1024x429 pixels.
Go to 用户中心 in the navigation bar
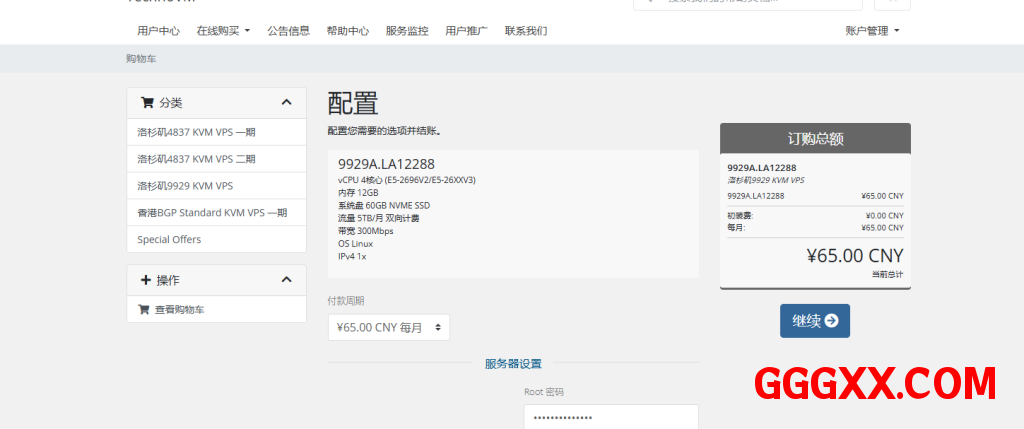click(x=158, y=31)
